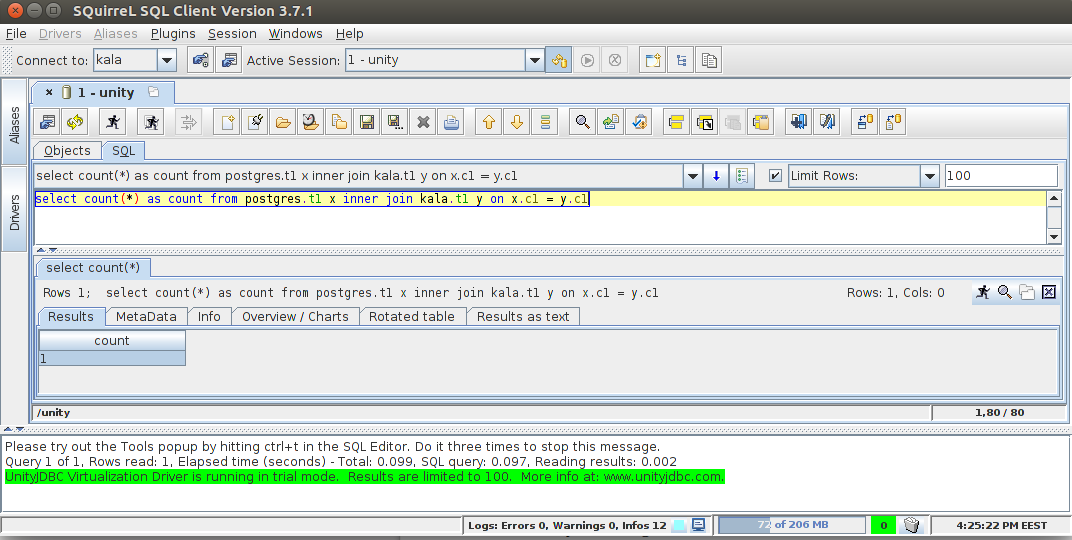Click the Print icon in the toolbar
The height and width of the screenshot is (540, 1072).
coord(452,122)
